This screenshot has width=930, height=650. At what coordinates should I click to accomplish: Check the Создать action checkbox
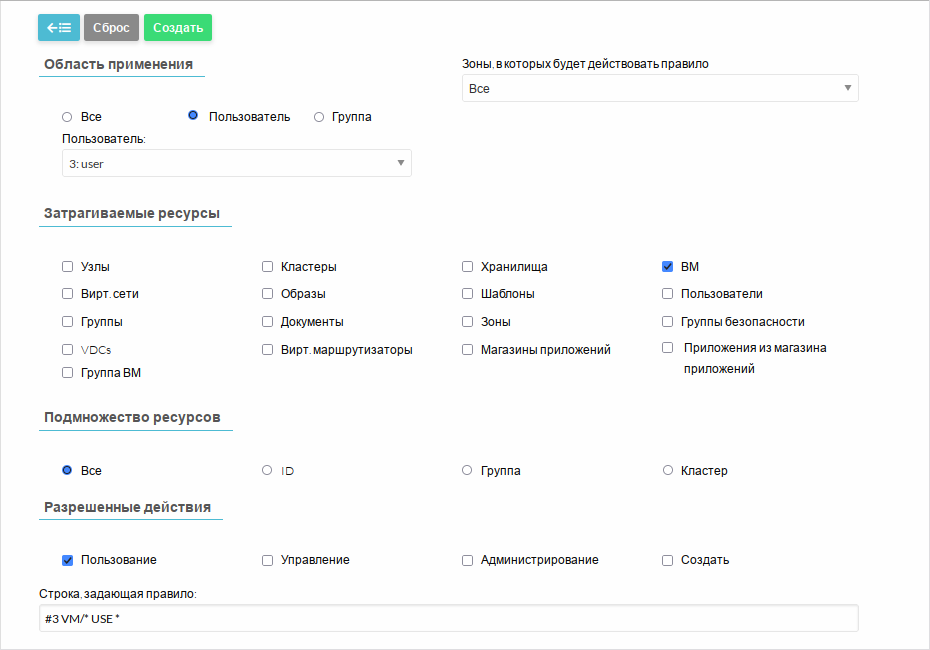click(668, 561)
